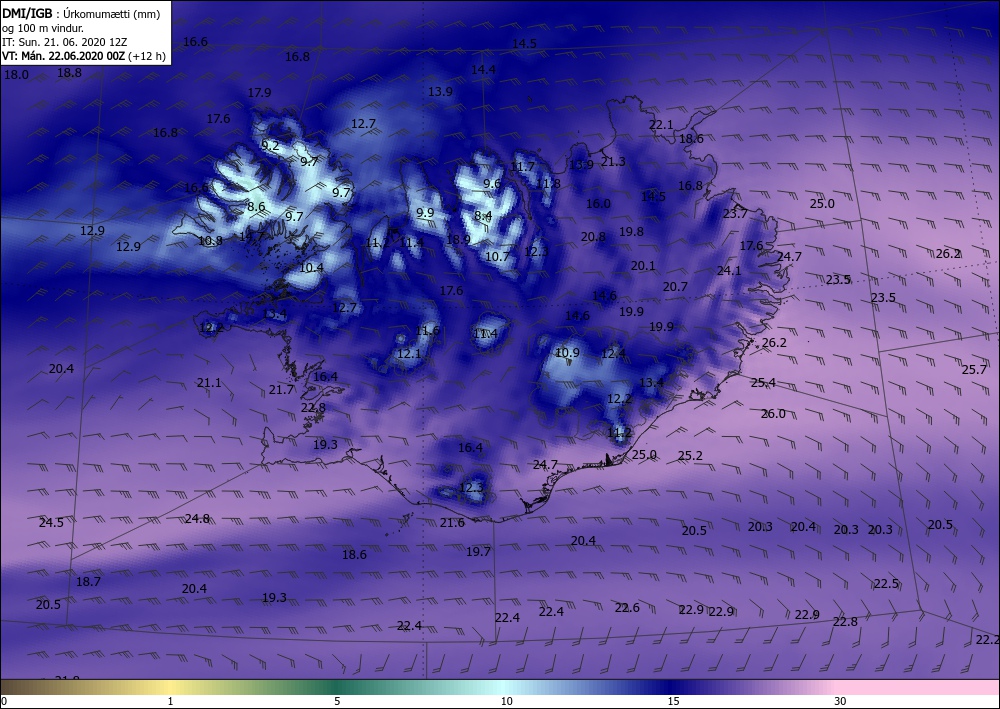Screen dimensions: 1000x709
Task: Click the 19.8 value on the map
Action: [631, 231]
